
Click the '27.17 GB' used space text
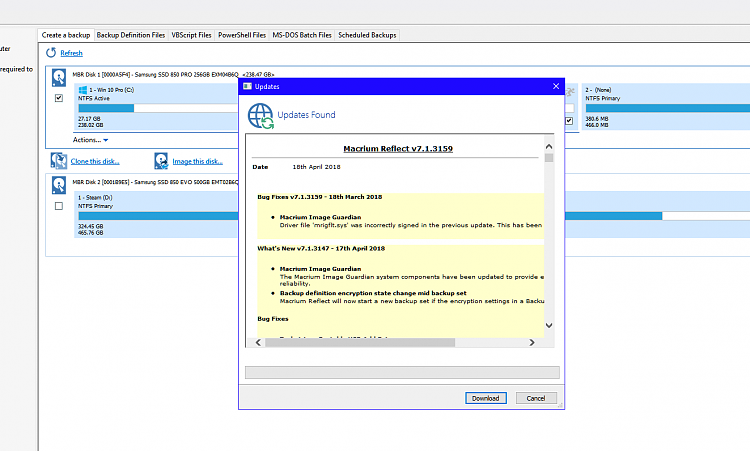click(89, 119)
